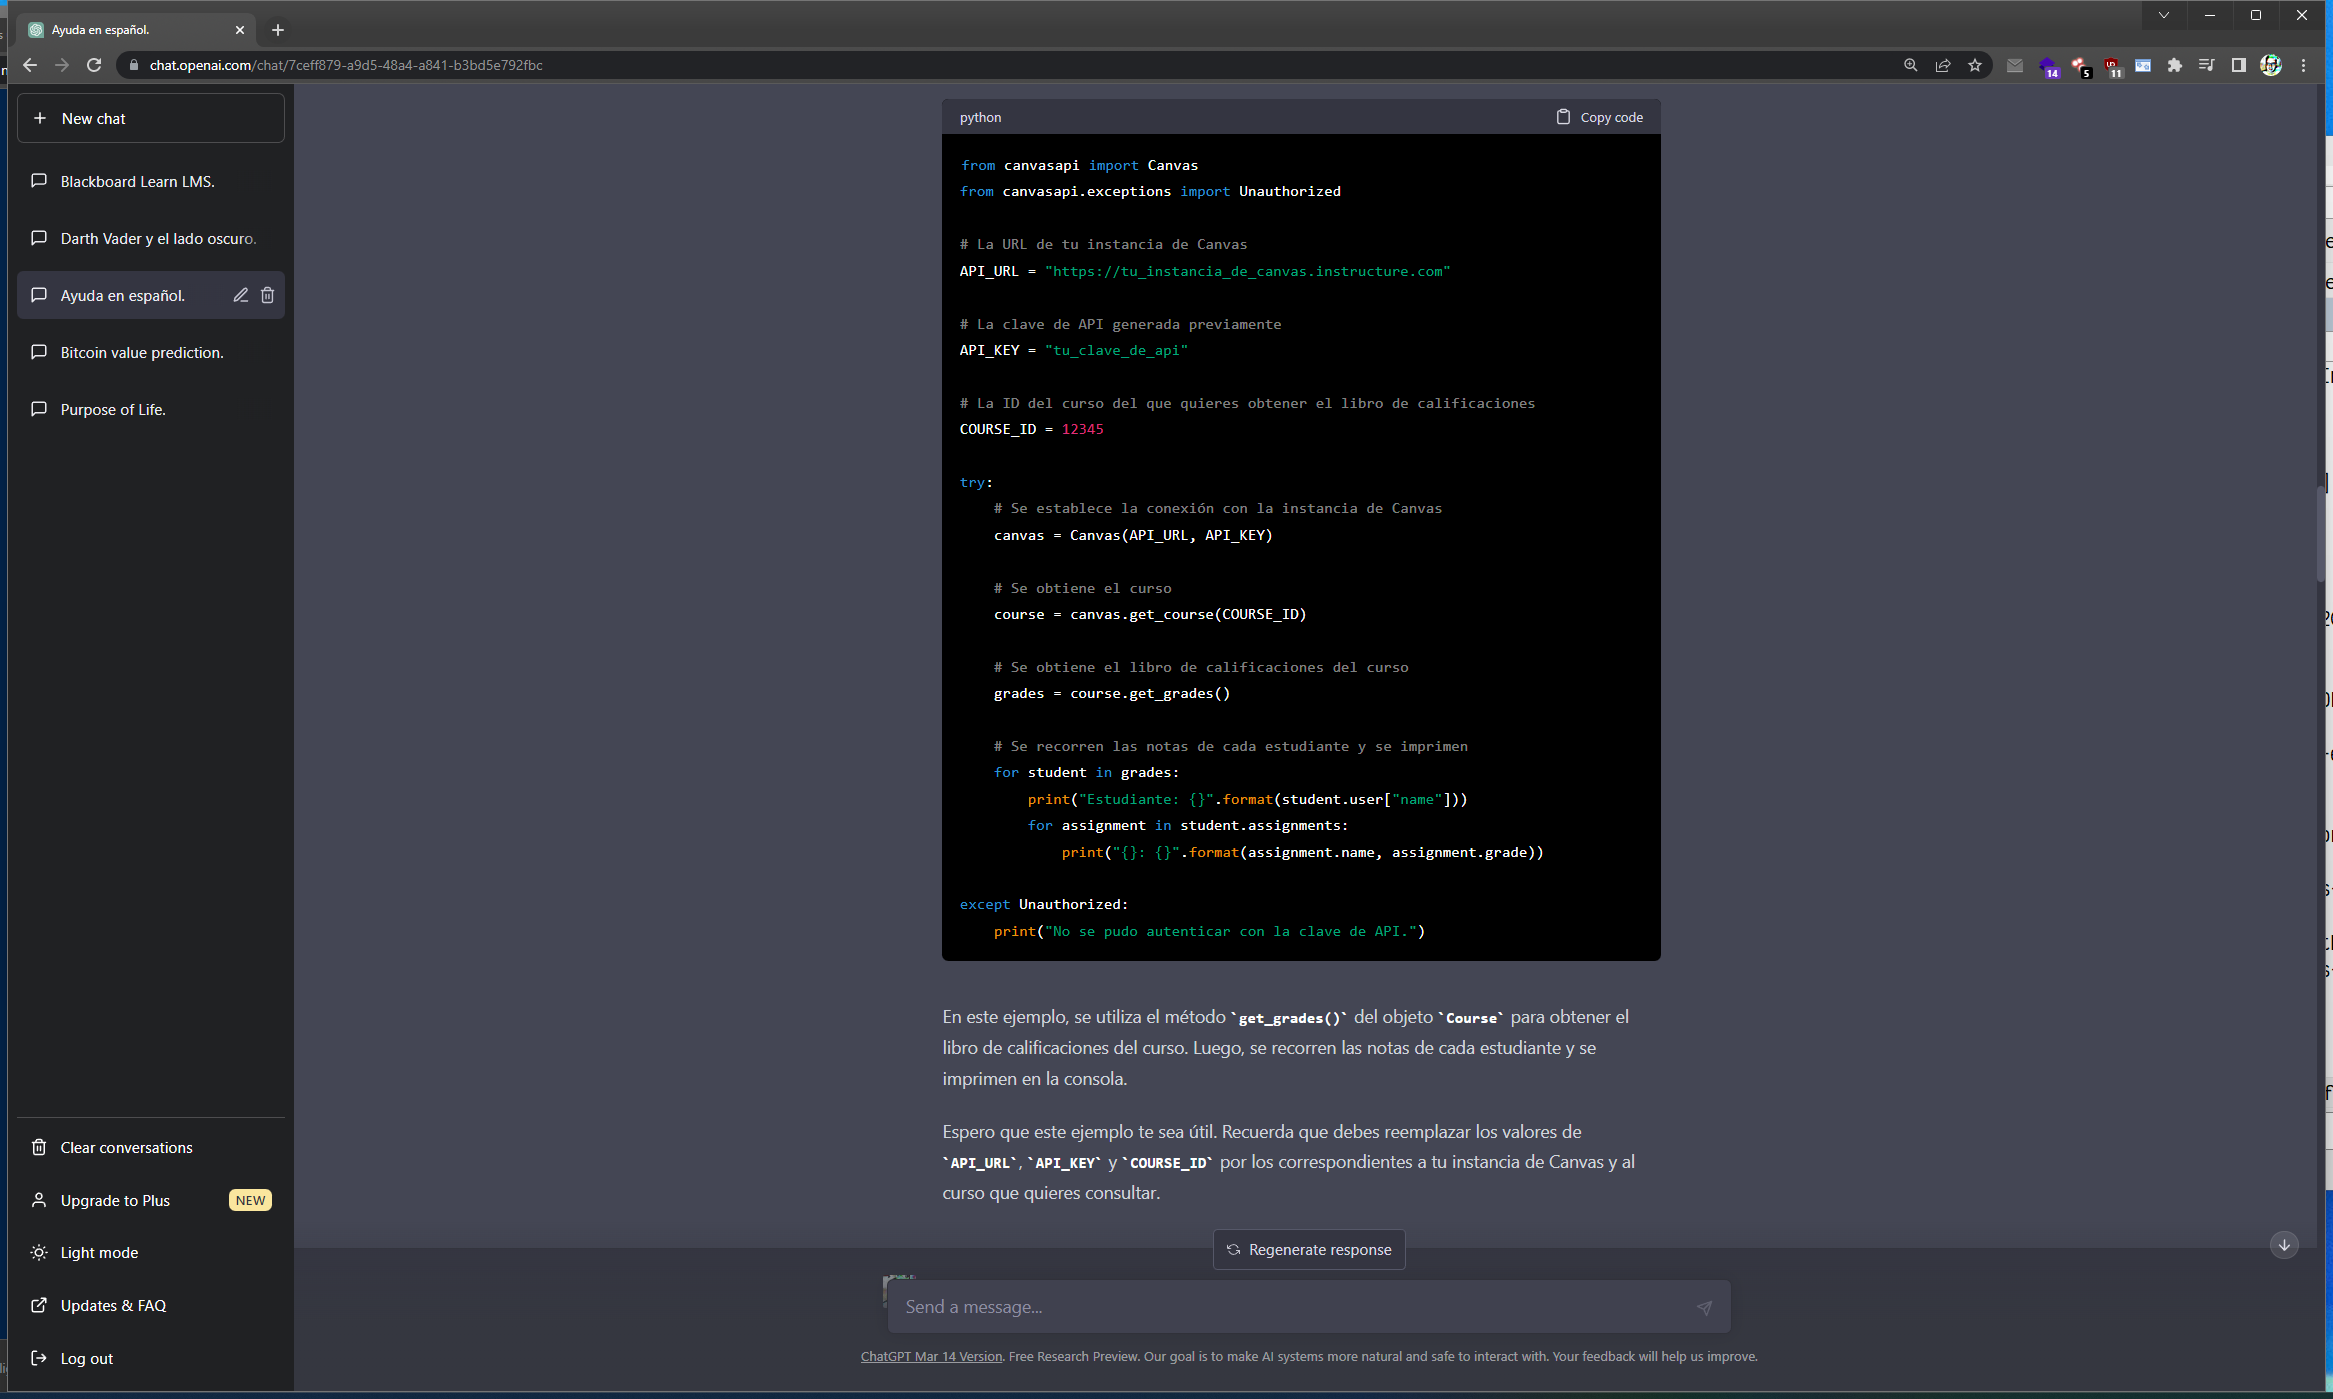Focus the Send a message input field
This screenshot has width=2333, height=1399.
tap(1290, 1307)
